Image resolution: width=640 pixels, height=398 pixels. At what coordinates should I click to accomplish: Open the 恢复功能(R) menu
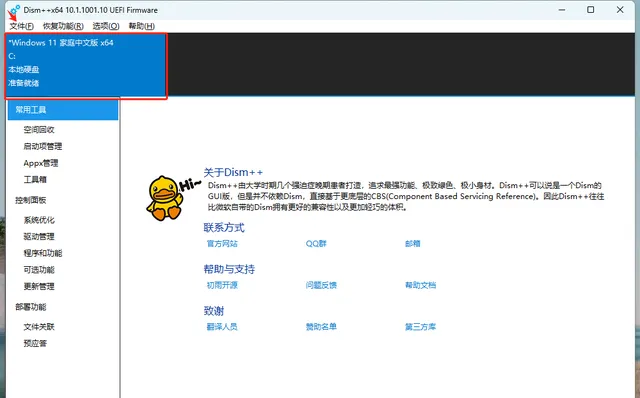point(63,26)
